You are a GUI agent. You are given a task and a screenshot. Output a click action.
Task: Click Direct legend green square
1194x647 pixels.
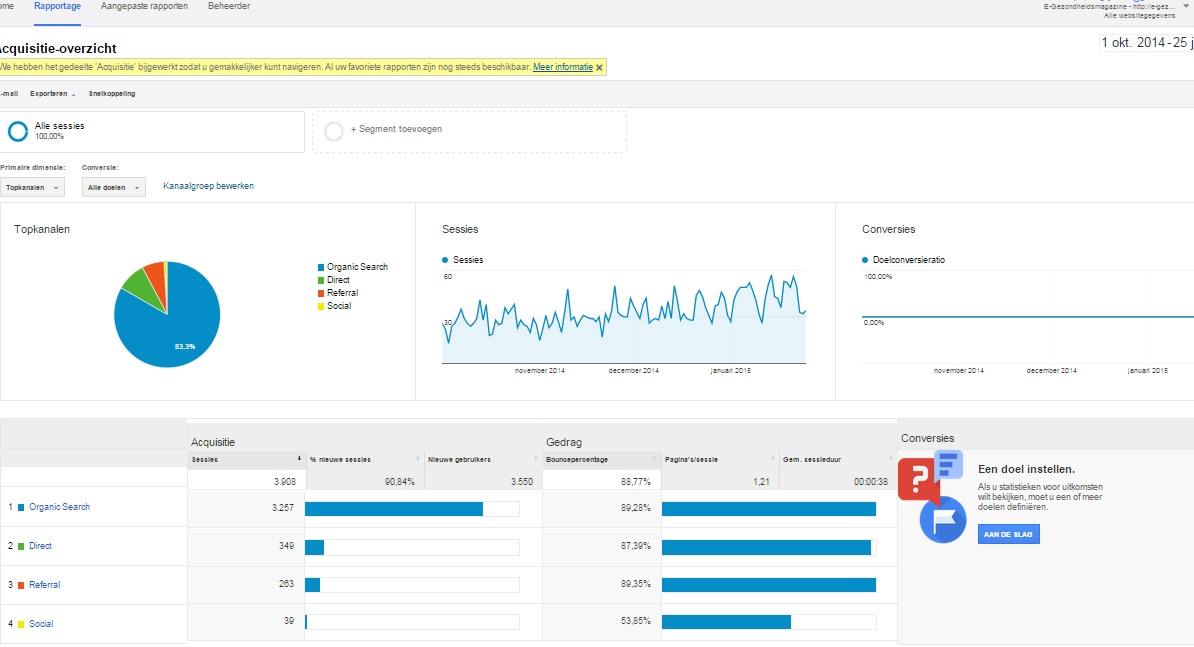(321, 281)
